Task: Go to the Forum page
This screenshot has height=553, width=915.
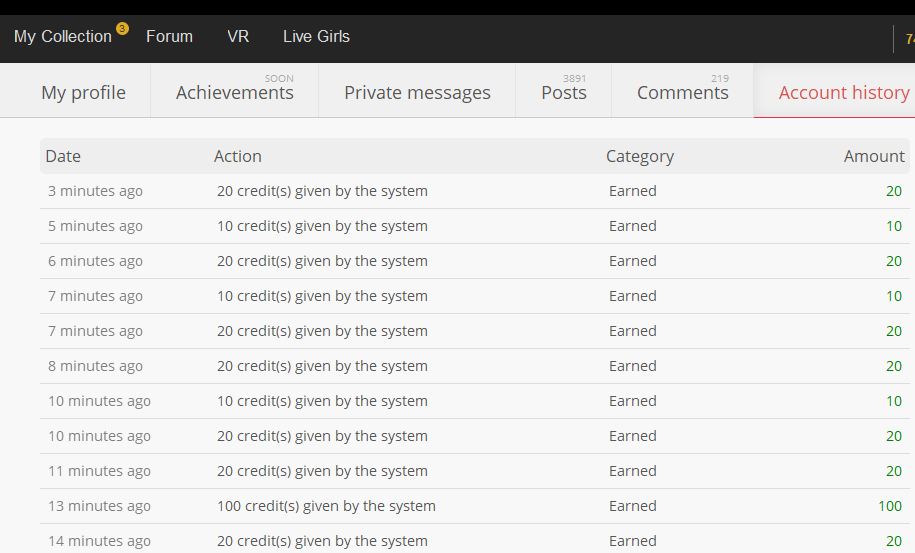Action: pos(169,37)
